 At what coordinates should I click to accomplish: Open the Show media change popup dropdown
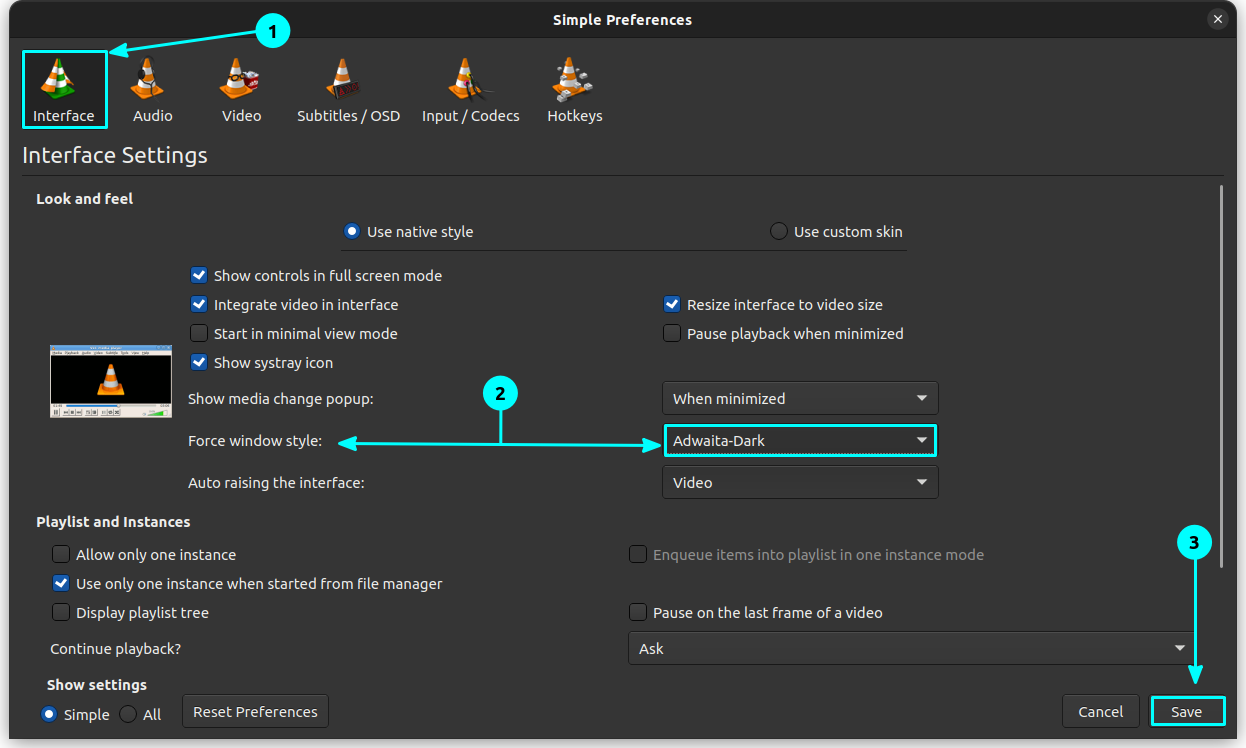click(800, 398)
